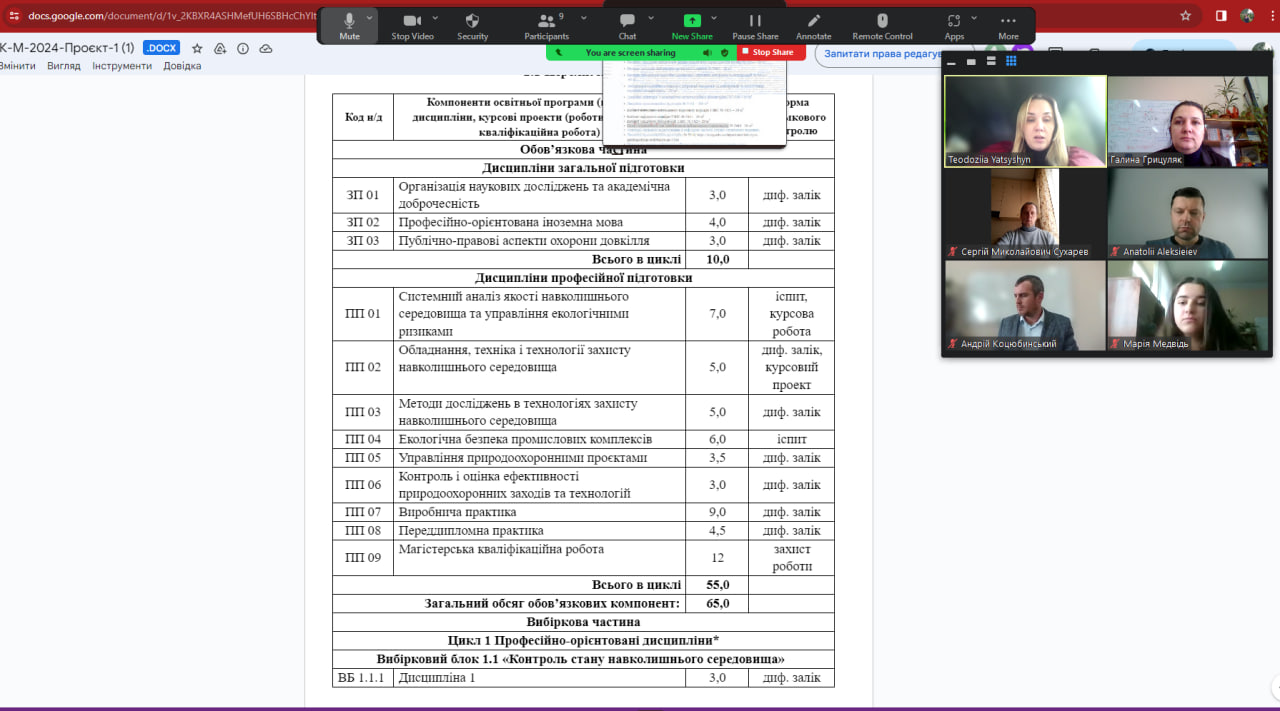
Task: Start a New Share in Zoom
Action: point(692,24)
